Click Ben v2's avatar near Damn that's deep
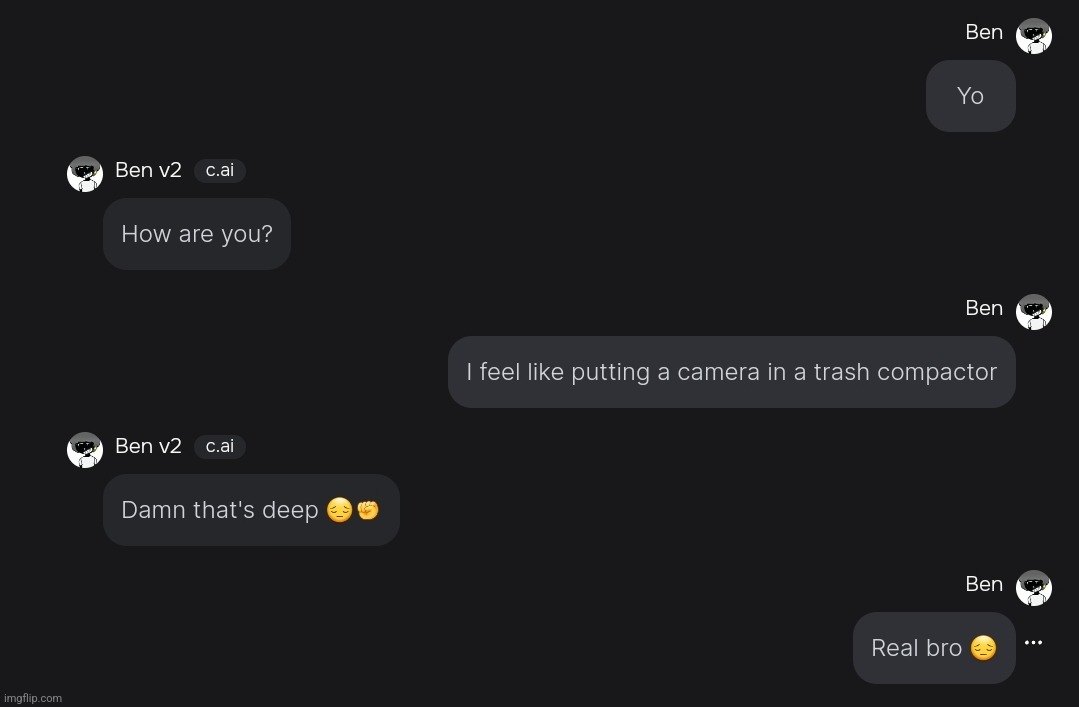1079x707 pixels. [85, 449]
